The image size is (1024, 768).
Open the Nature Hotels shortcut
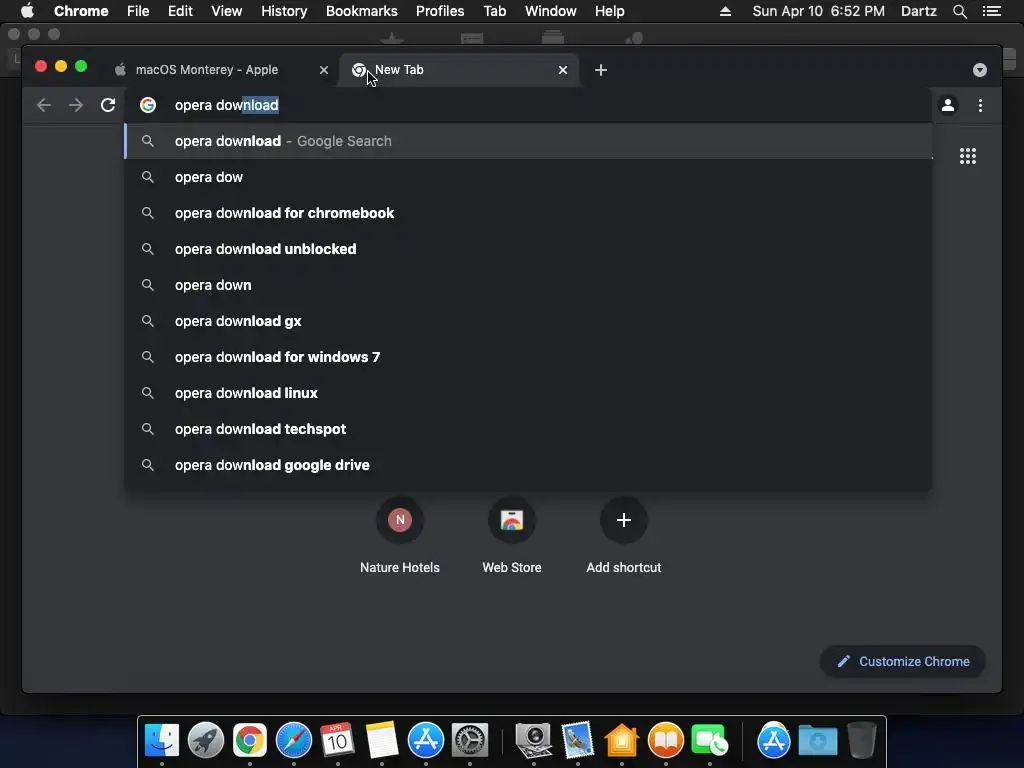(x=400, y=536)
